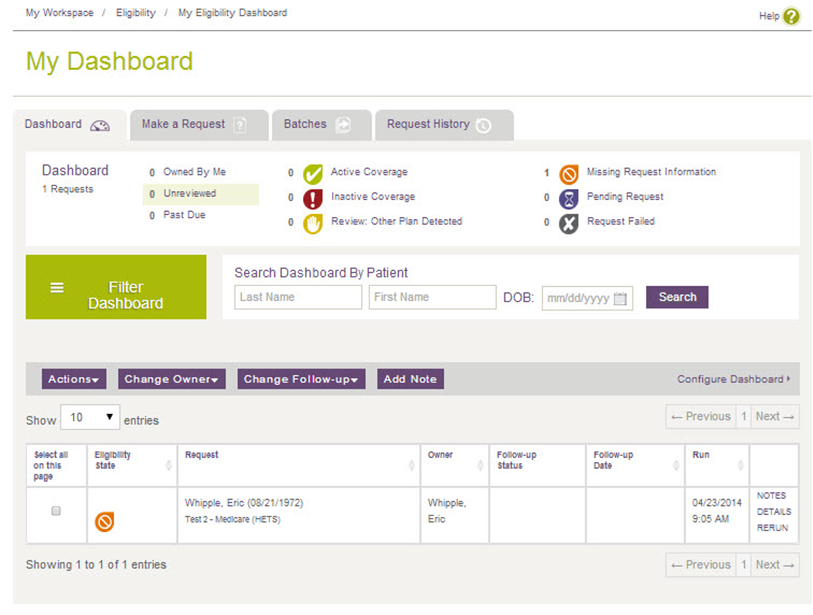Filter by Owned By Me

[194, 172]
